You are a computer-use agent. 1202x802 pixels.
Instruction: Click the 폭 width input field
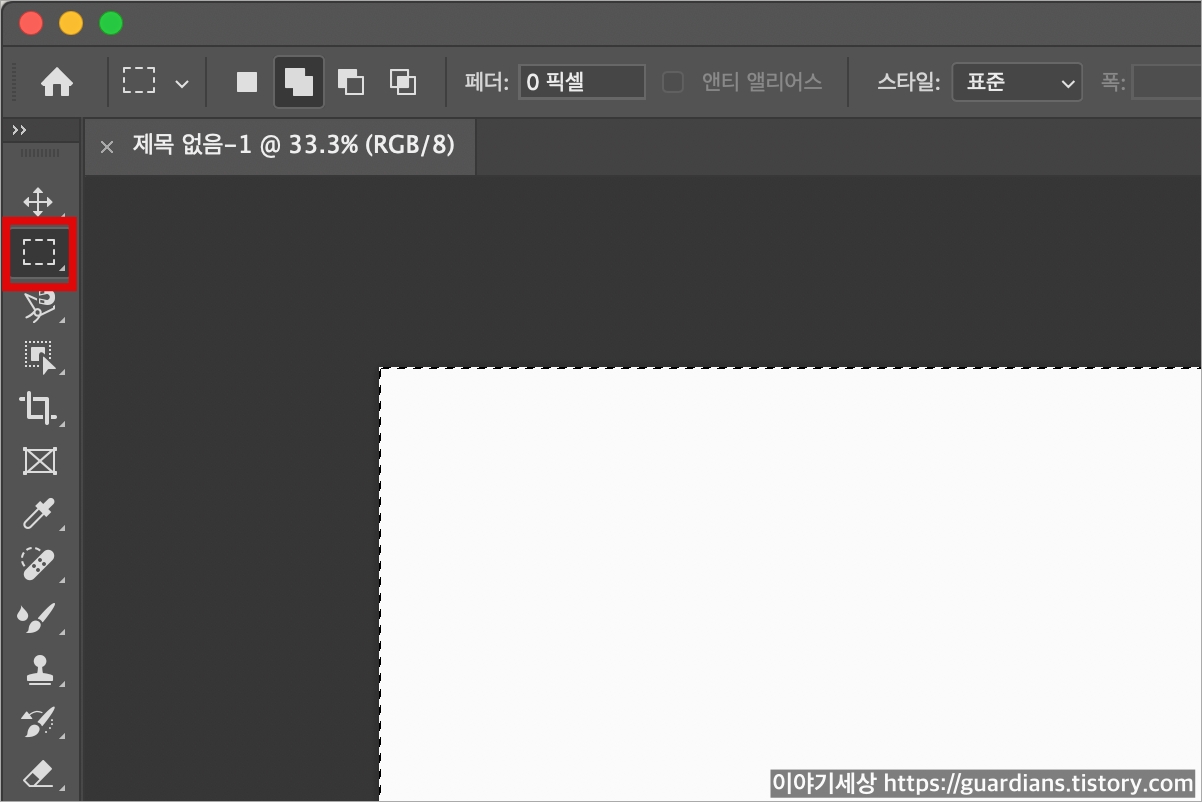[1166, 82]
